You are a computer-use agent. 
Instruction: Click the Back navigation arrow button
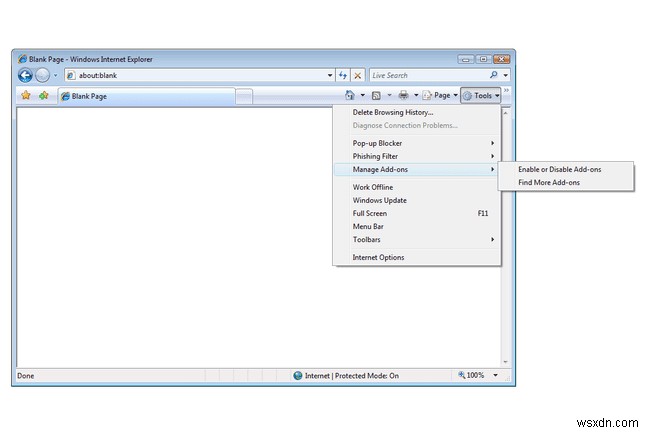tap(25, 75)
